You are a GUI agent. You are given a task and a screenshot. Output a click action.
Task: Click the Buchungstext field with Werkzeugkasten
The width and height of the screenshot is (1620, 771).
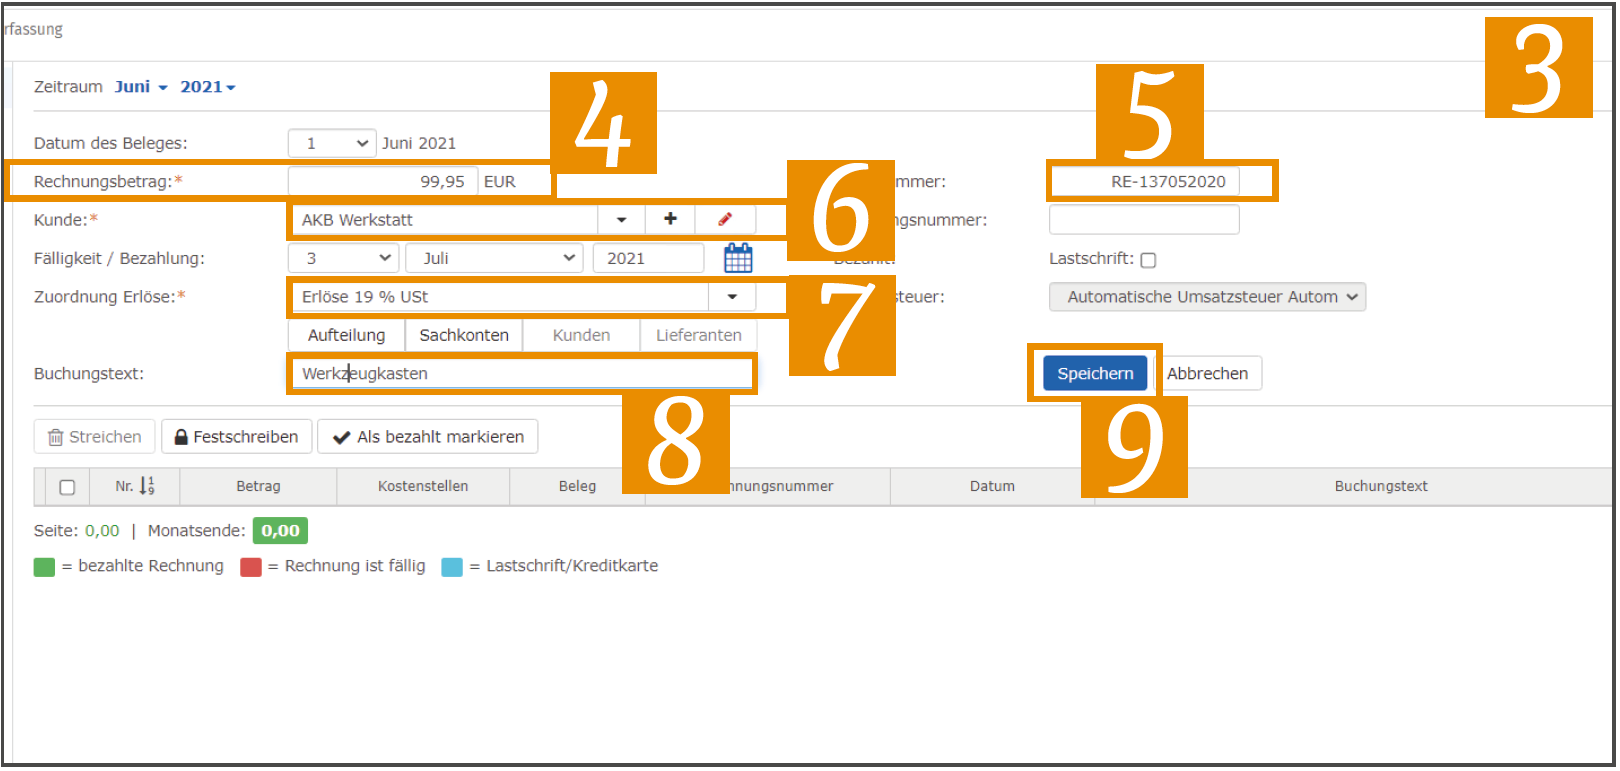point(521,373)
